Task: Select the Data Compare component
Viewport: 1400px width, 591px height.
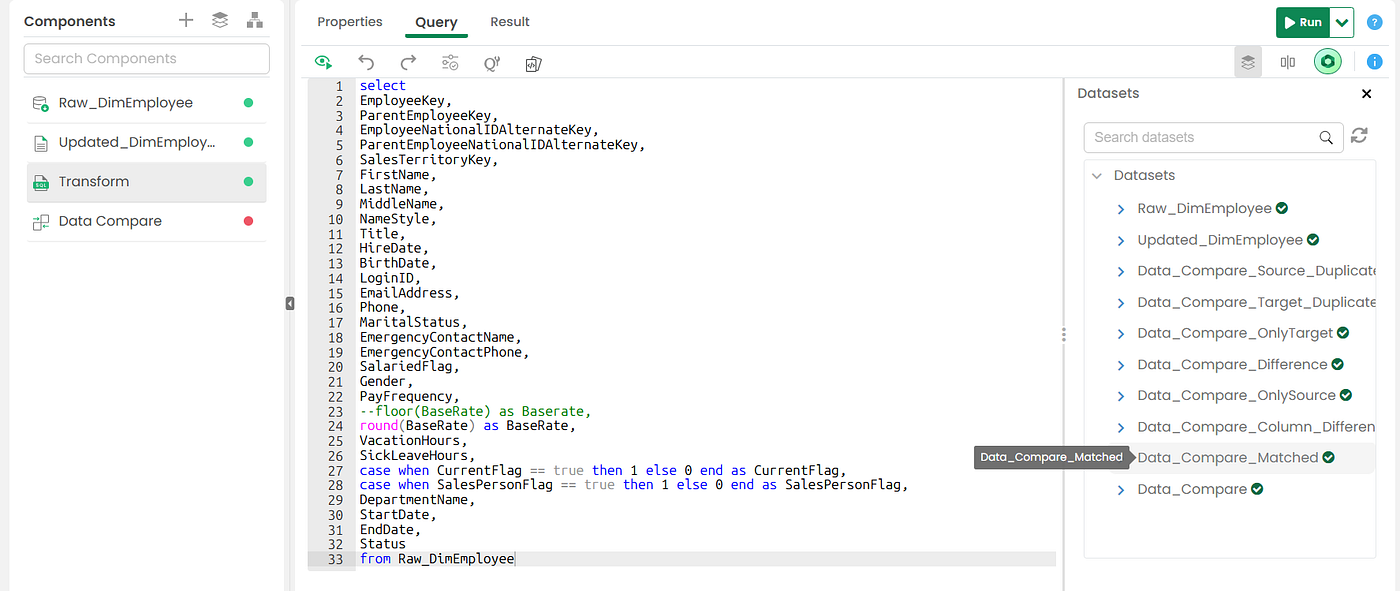Action: pyautogui.click(x=146, y=221)
